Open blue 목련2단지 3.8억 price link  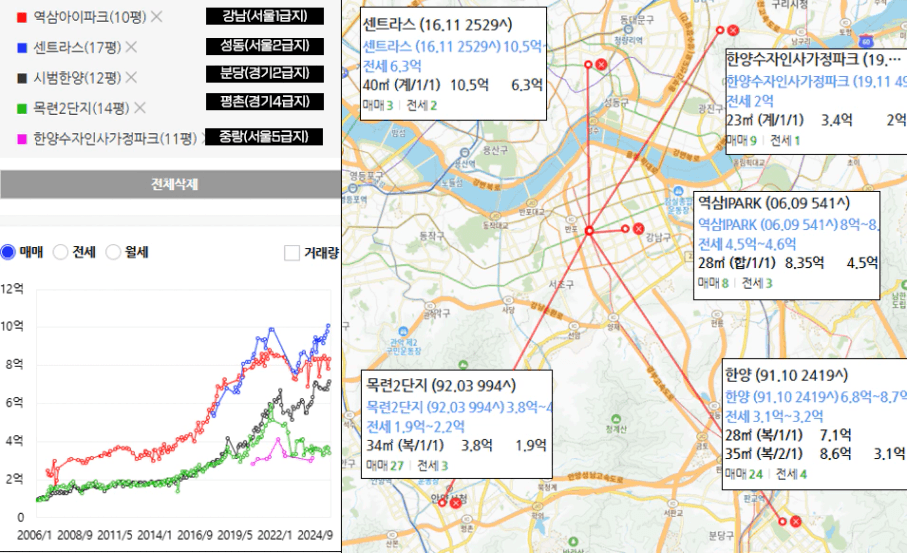(x=459, y=407)
